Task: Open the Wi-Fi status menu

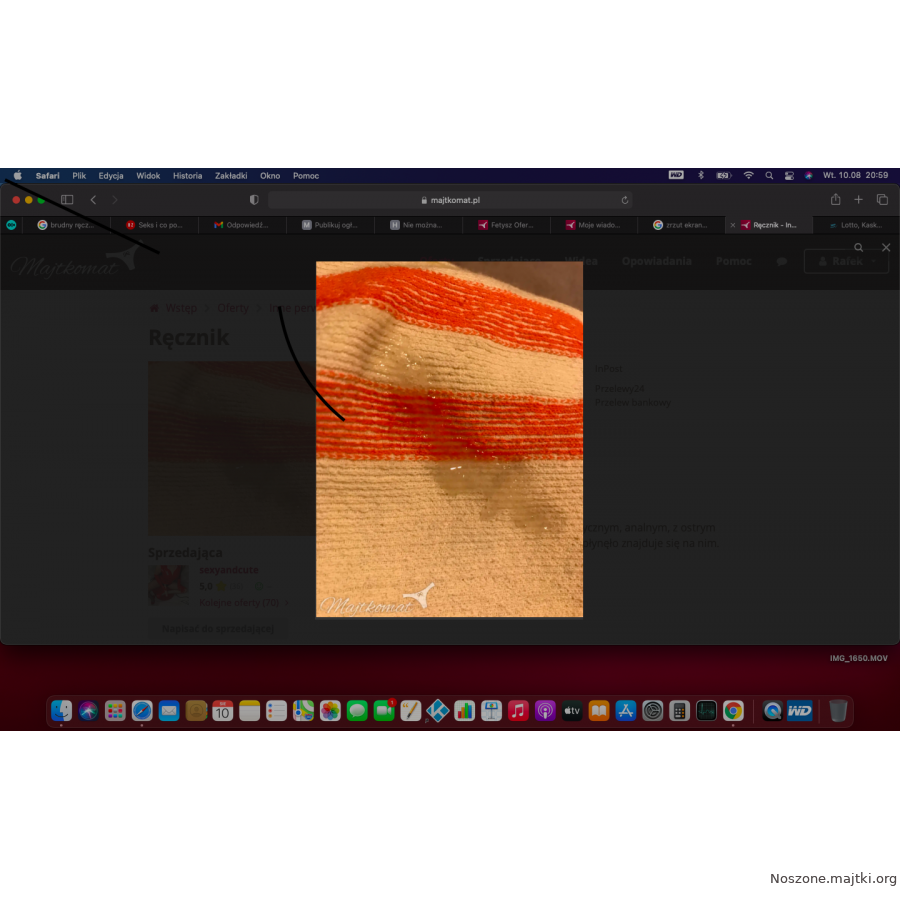Action: (x=748, y=175)
